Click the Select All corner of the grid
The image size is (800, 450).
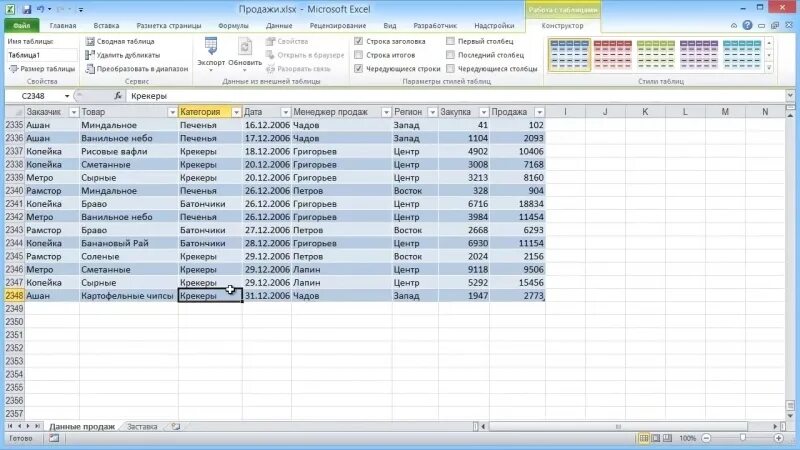pyautogui.click(x=15, y=112)
